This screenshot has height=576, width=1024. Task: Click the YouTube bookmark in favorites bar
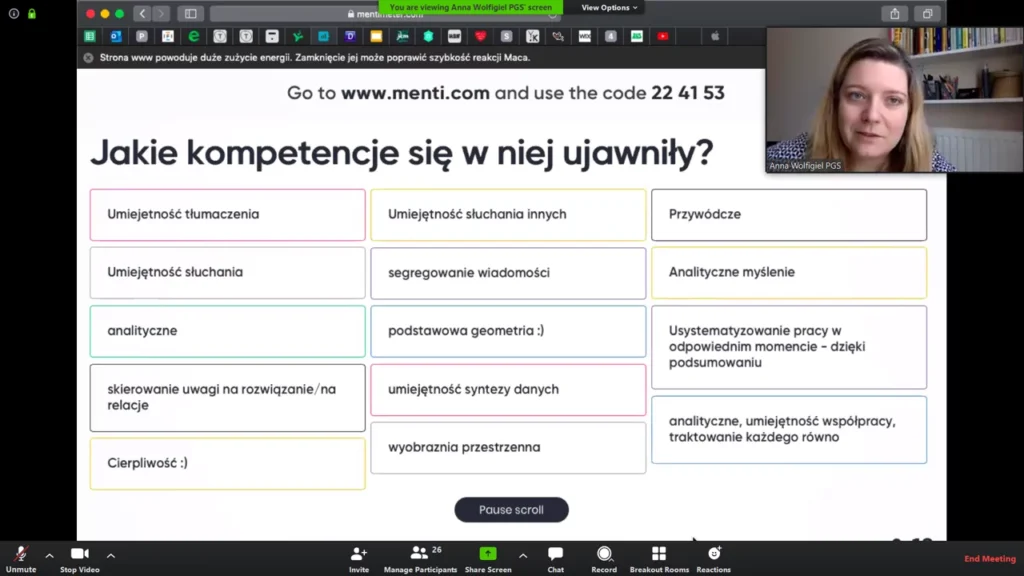point(663,36)
